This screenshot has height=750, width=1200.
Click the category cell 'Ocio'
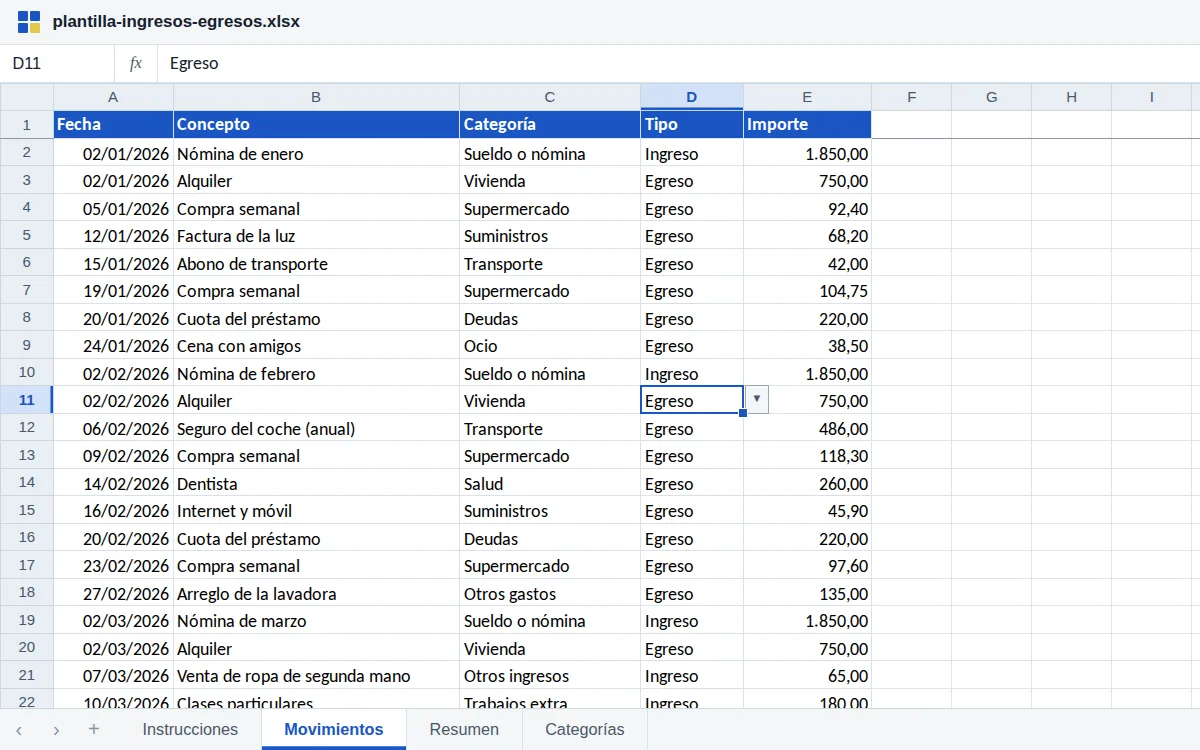pos(550,346)
